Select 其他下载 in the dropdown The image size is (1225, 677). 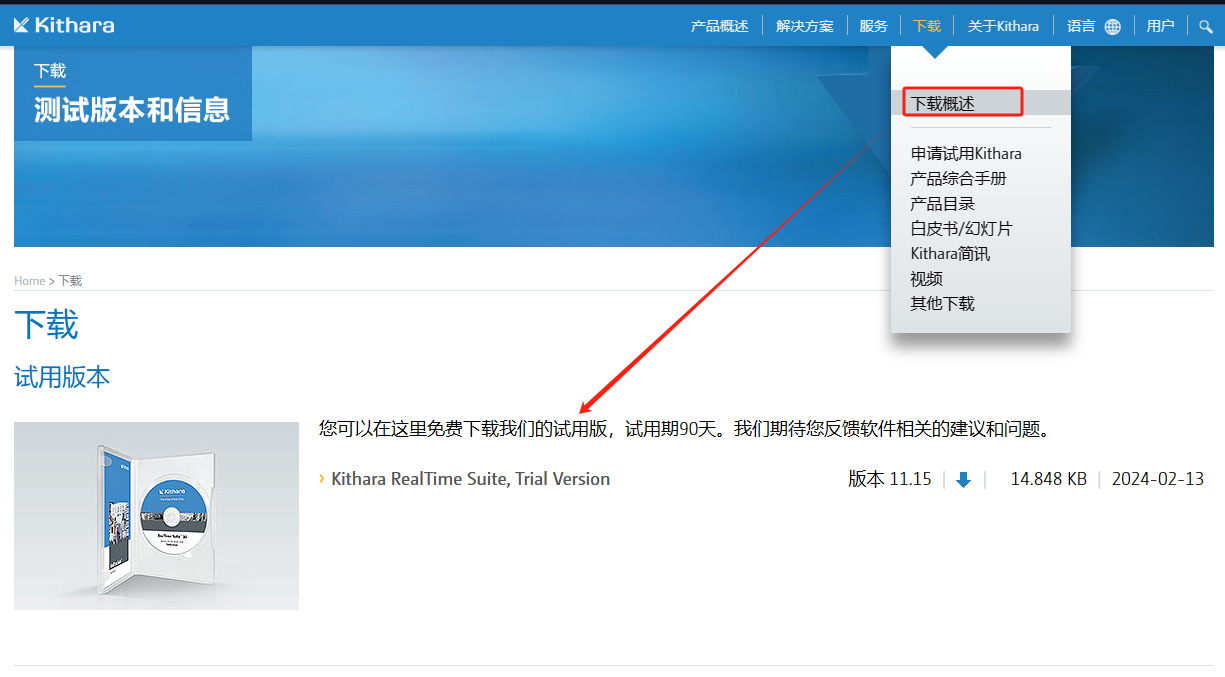pos(942,304)
